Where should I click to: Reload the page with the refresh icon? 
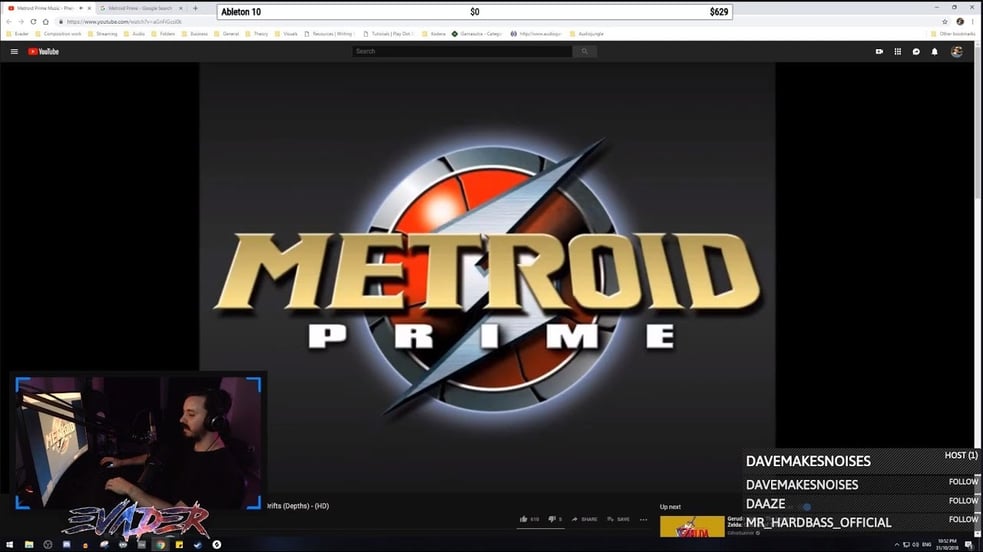[x=33, y=21]
